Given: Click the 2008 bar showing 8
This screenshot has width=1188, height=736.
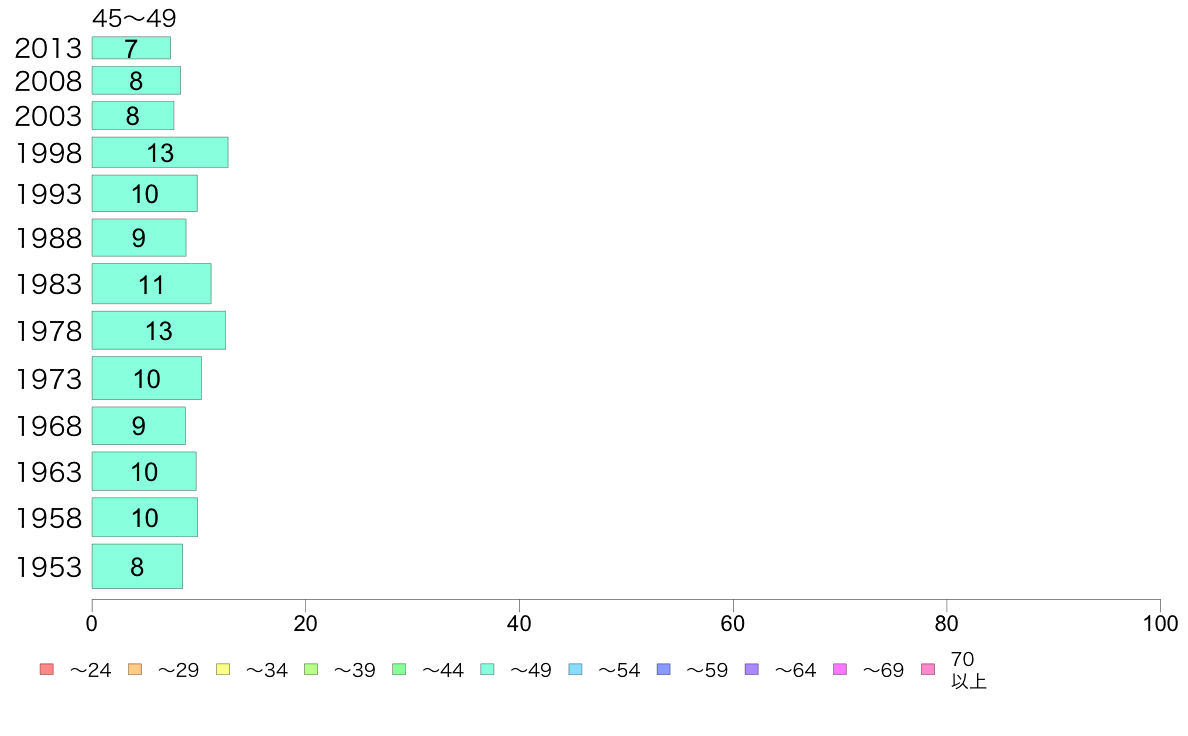Looking at the screenshot, I should [136, 80].
